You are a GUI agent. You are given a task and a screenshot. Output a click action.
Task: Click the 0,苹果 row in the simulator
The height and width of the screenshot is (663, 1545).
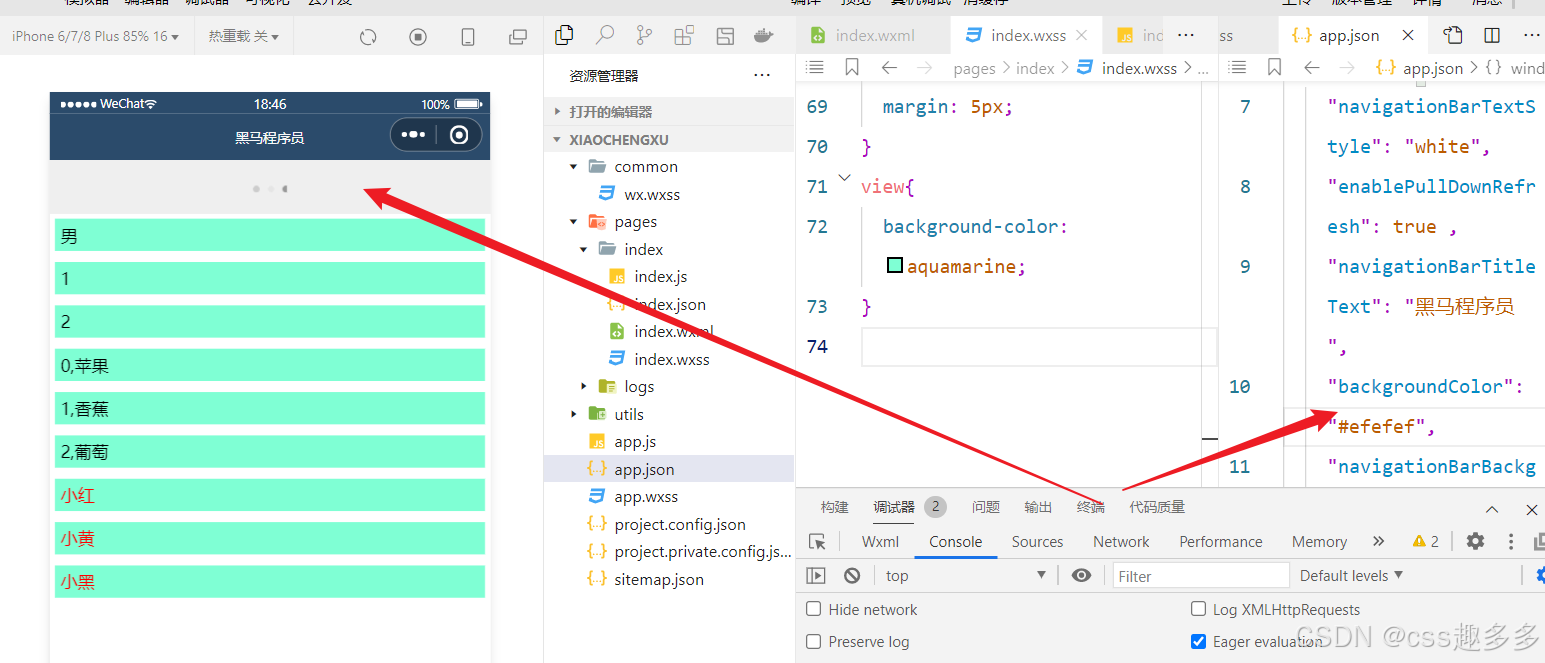tap(270, 365)
